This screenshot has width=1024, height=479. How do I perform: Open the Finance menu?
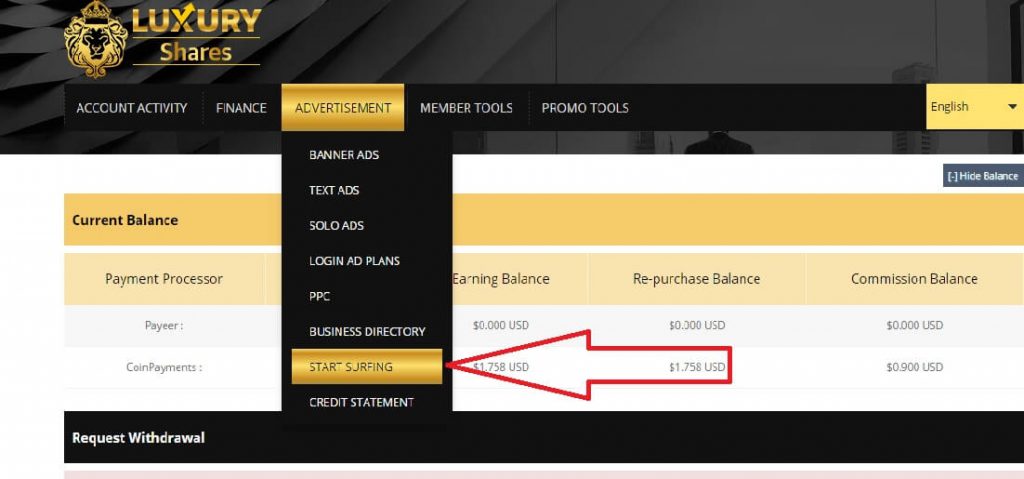click(x=241, y=108)
